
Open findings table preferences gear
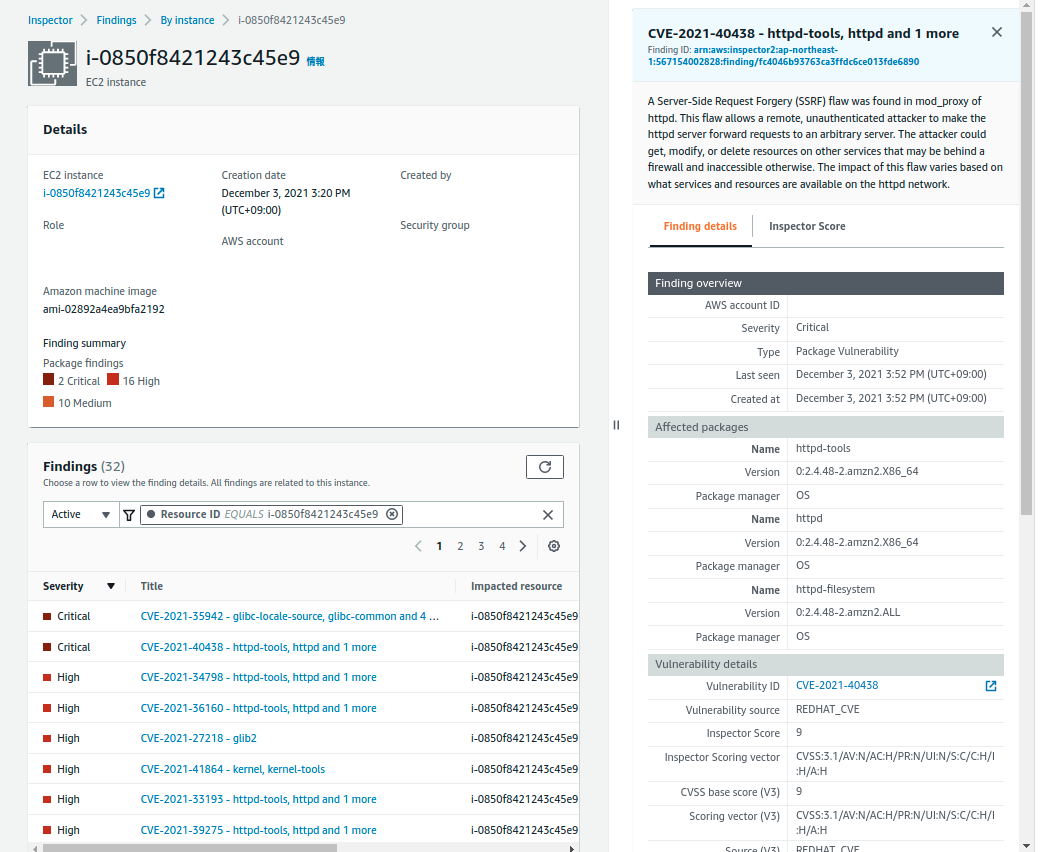[554, 546]
